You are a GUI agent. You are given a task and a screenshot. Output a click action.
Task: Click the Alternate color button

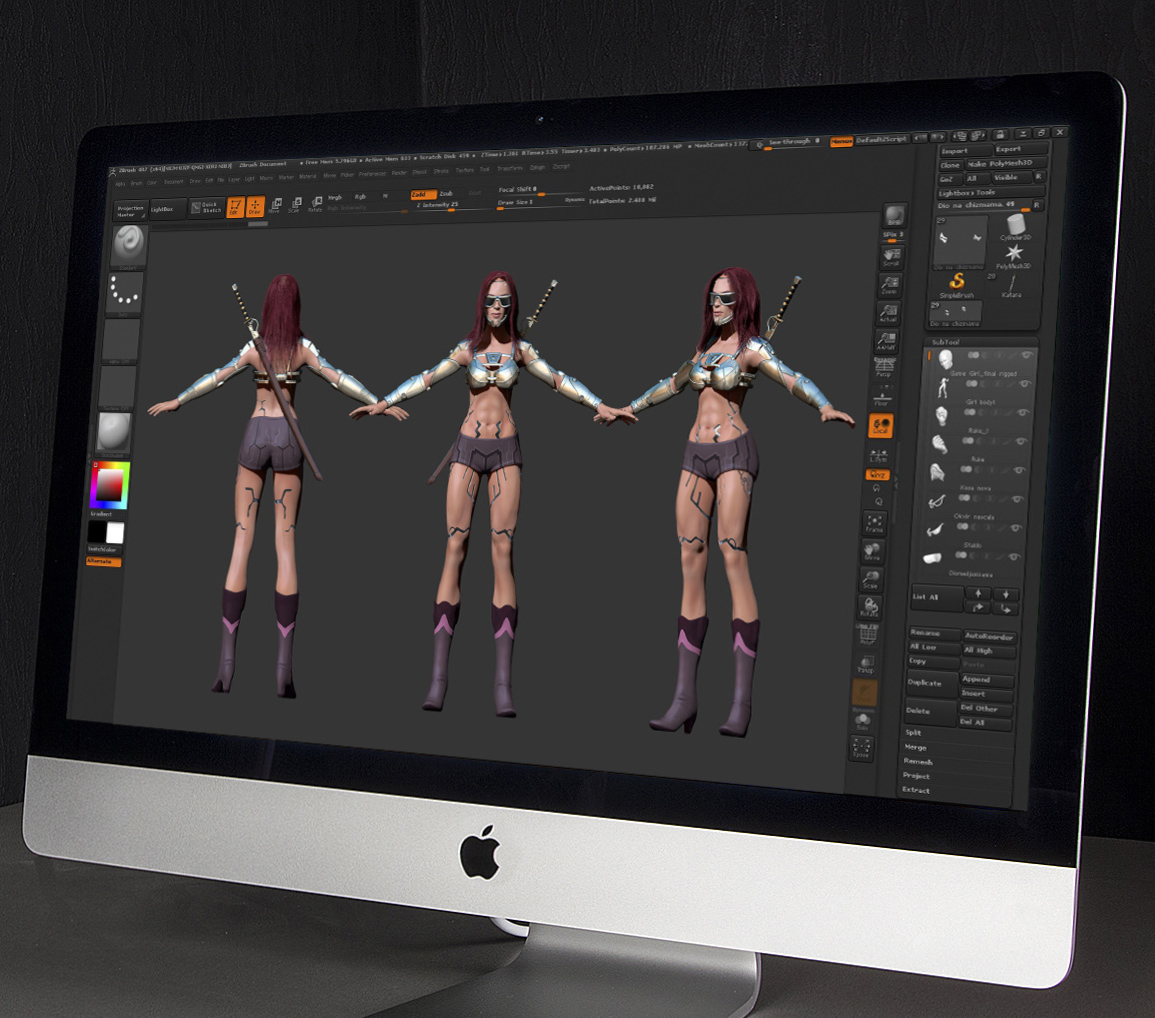(103, 561)
